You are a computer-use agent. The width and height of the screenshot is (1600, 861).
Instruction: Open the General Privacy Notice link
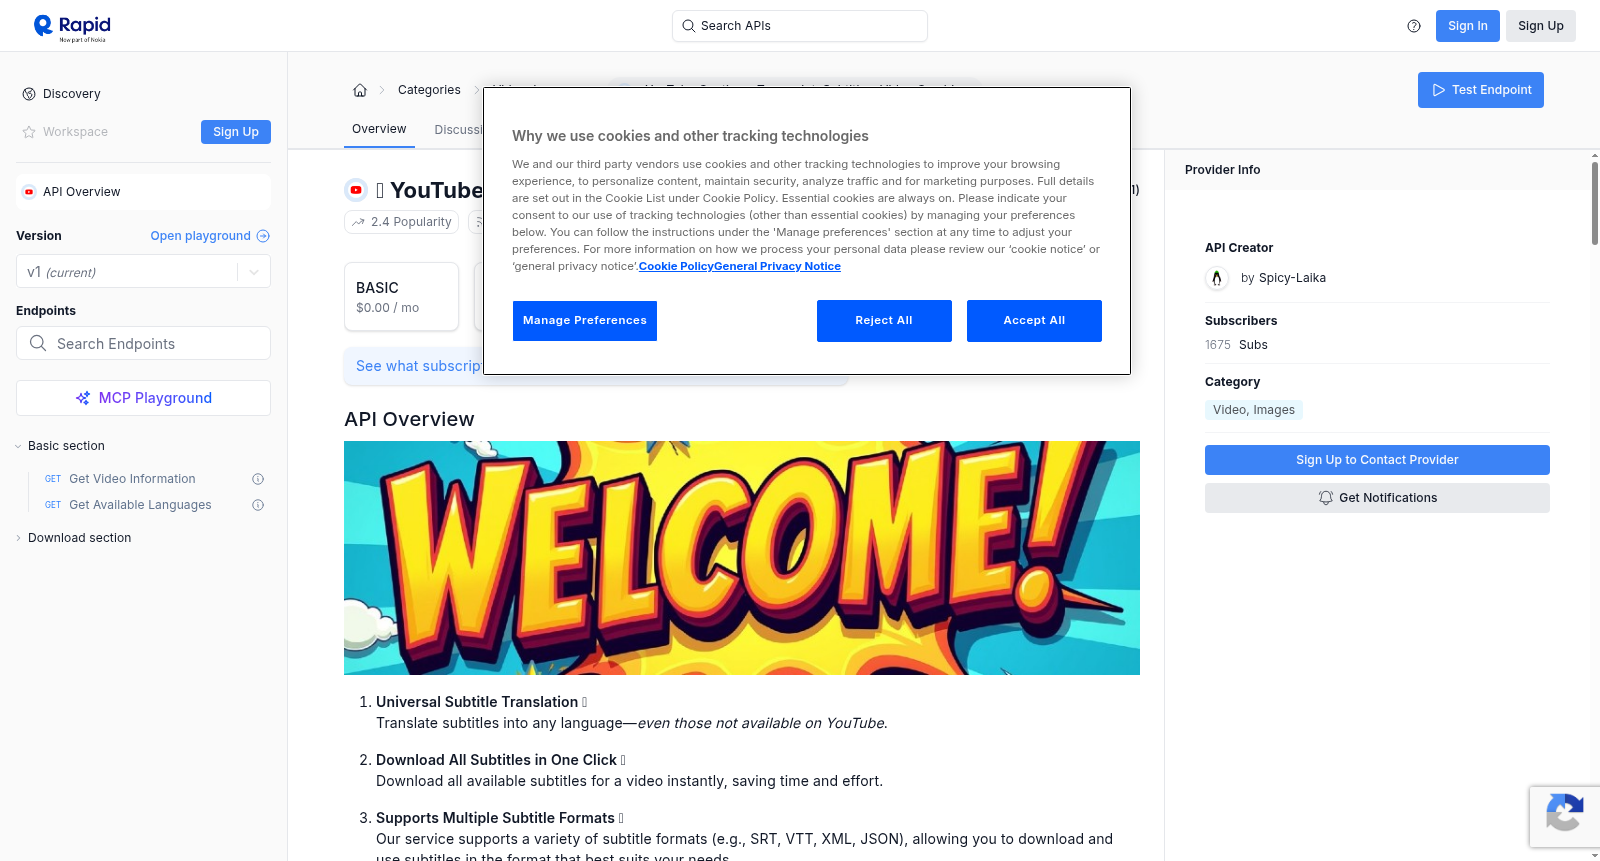tap(777, 267)
